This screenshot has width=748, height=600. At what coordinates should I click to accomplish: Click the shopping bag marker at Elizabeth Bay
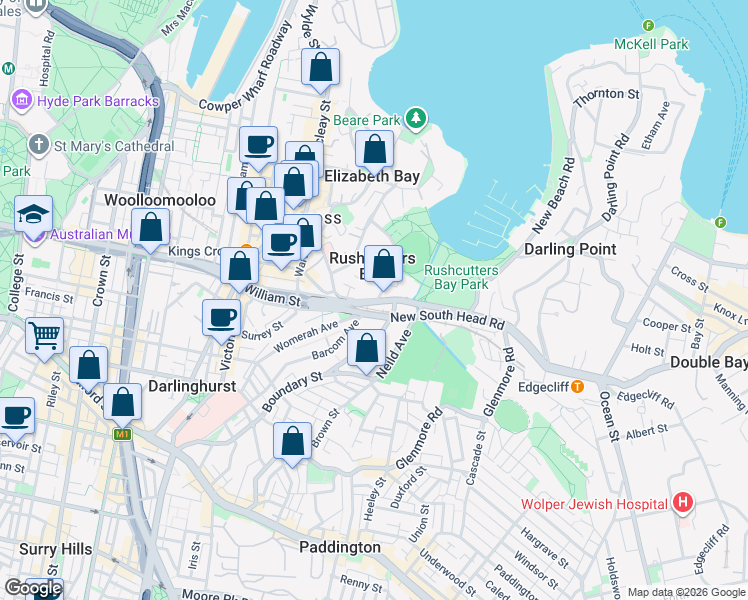click(374, 150)
